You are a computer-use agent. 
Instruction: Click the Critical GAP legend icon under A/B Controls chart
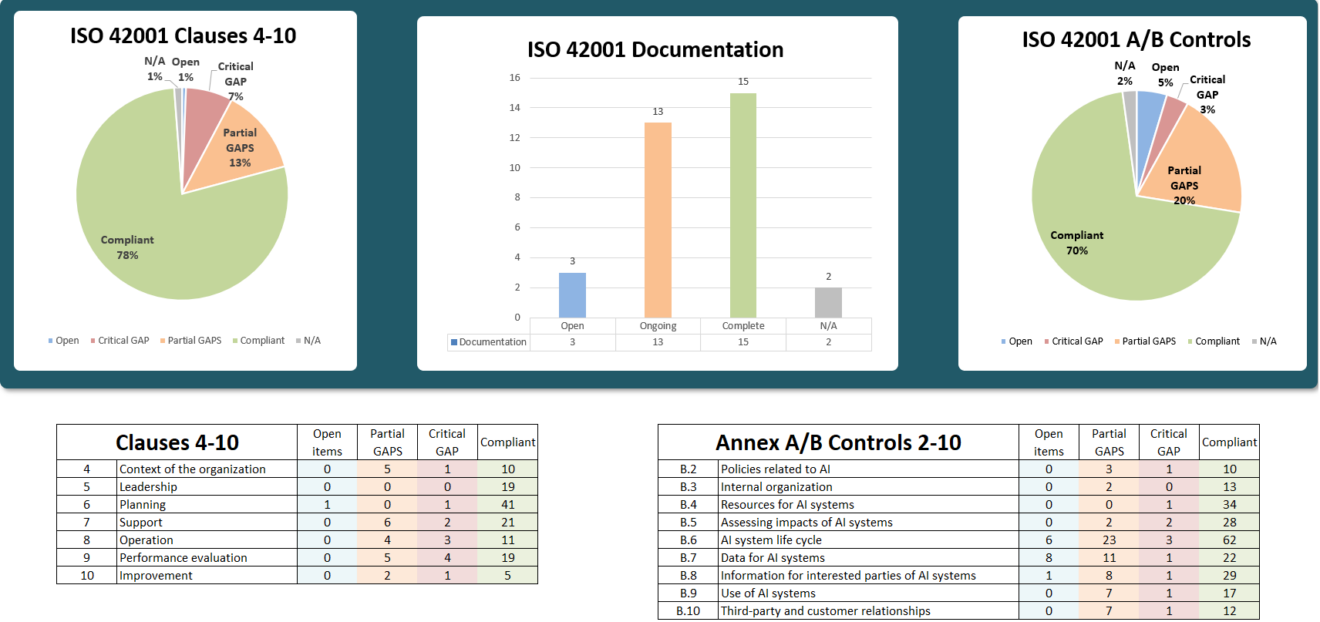[x=1046, y=340]
